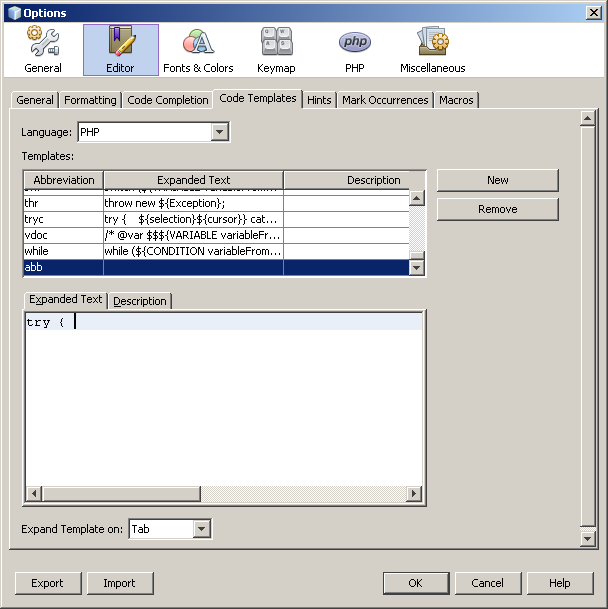Click the Remove template button

(x=497, y=209)
